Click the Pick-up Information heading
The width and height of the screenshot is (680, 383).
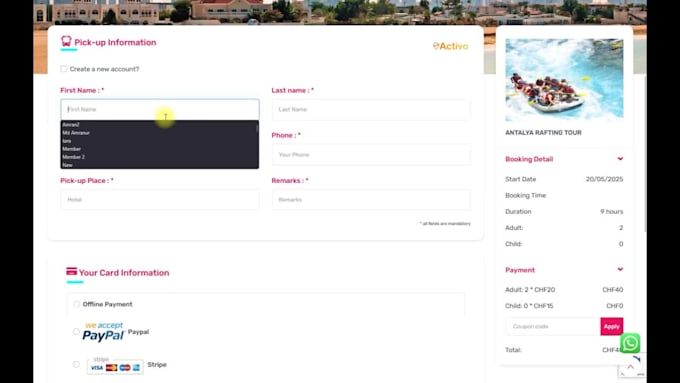tap(115, 43)
